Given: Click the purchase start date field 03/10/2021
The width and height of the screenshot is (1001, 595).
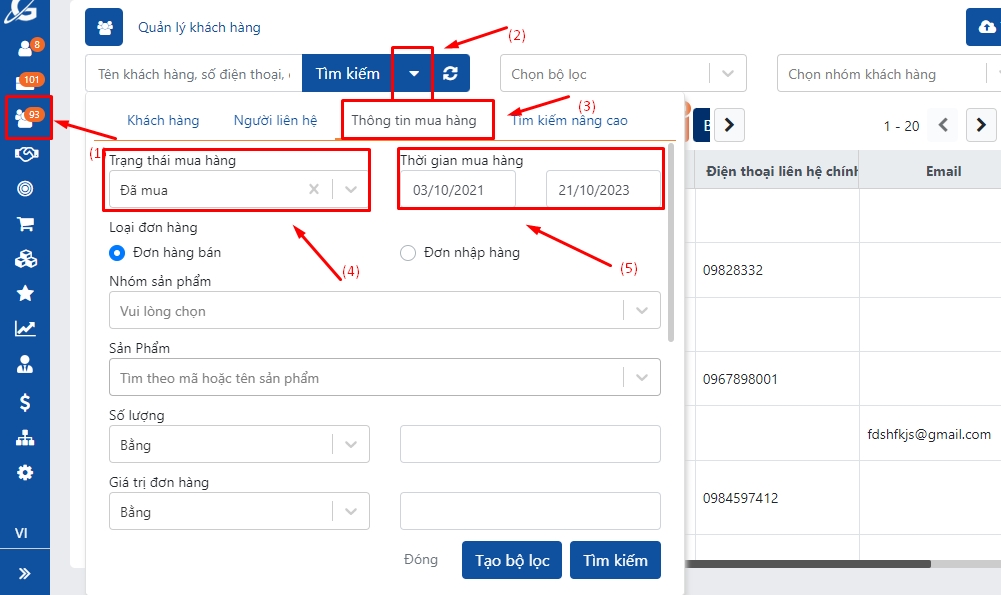Looking at the screenshot, I should pos(457,190).
